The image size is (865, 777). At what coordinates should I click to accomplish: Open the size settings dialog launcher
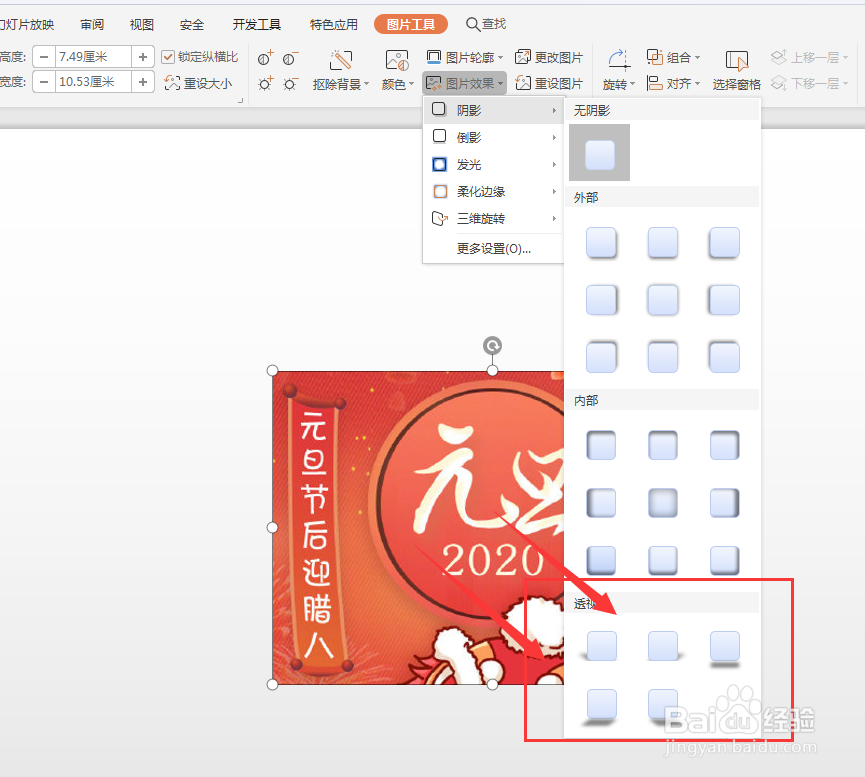pyautogui.click(x=241, y=100)
